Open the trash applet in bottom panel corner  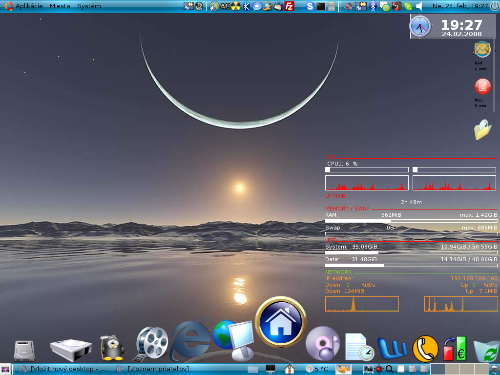[495, 369]
